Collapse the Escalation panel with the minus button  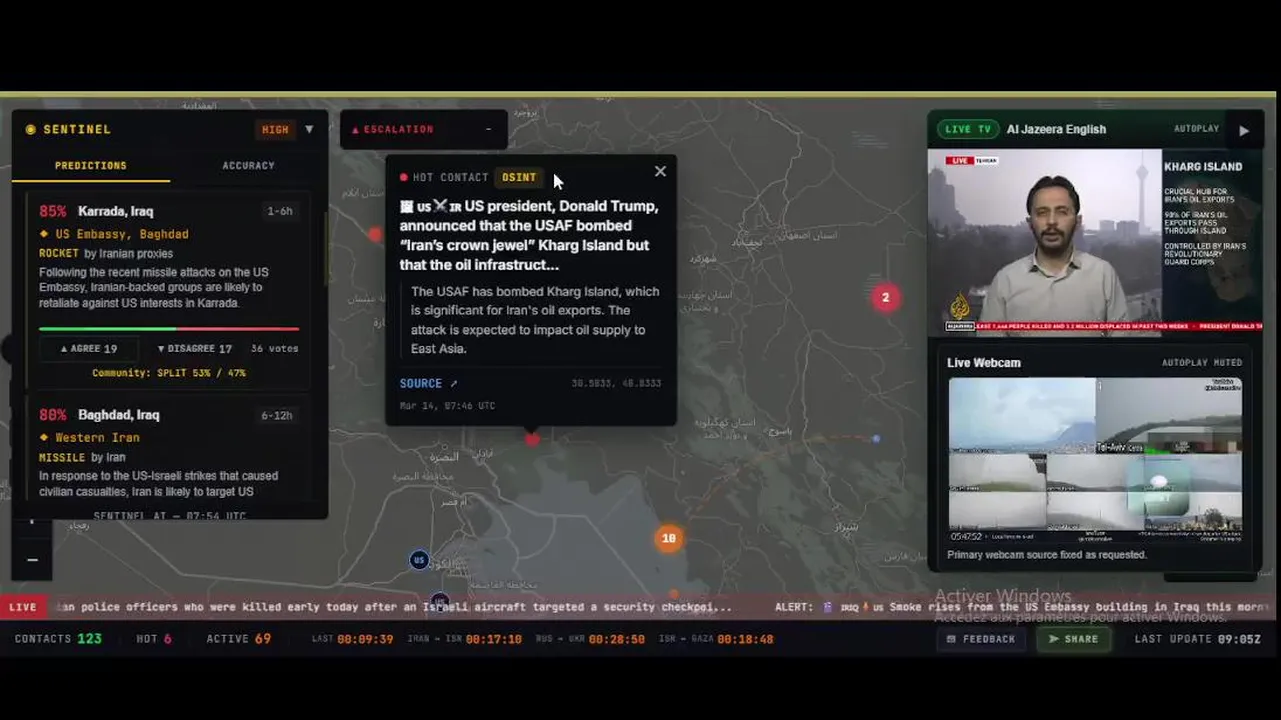(488, 129)
